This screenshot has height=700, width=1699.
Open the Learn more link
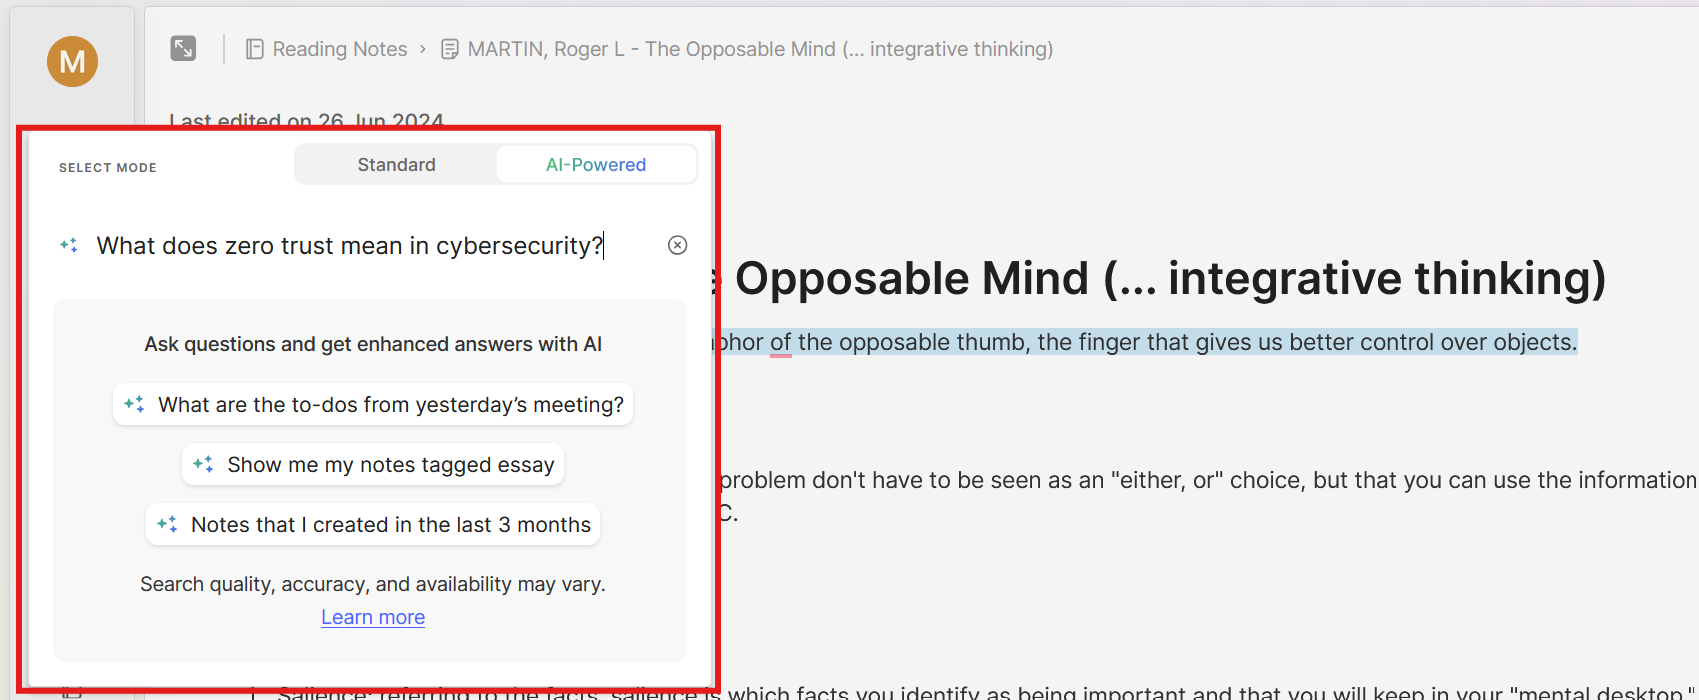tap(373, 617)
